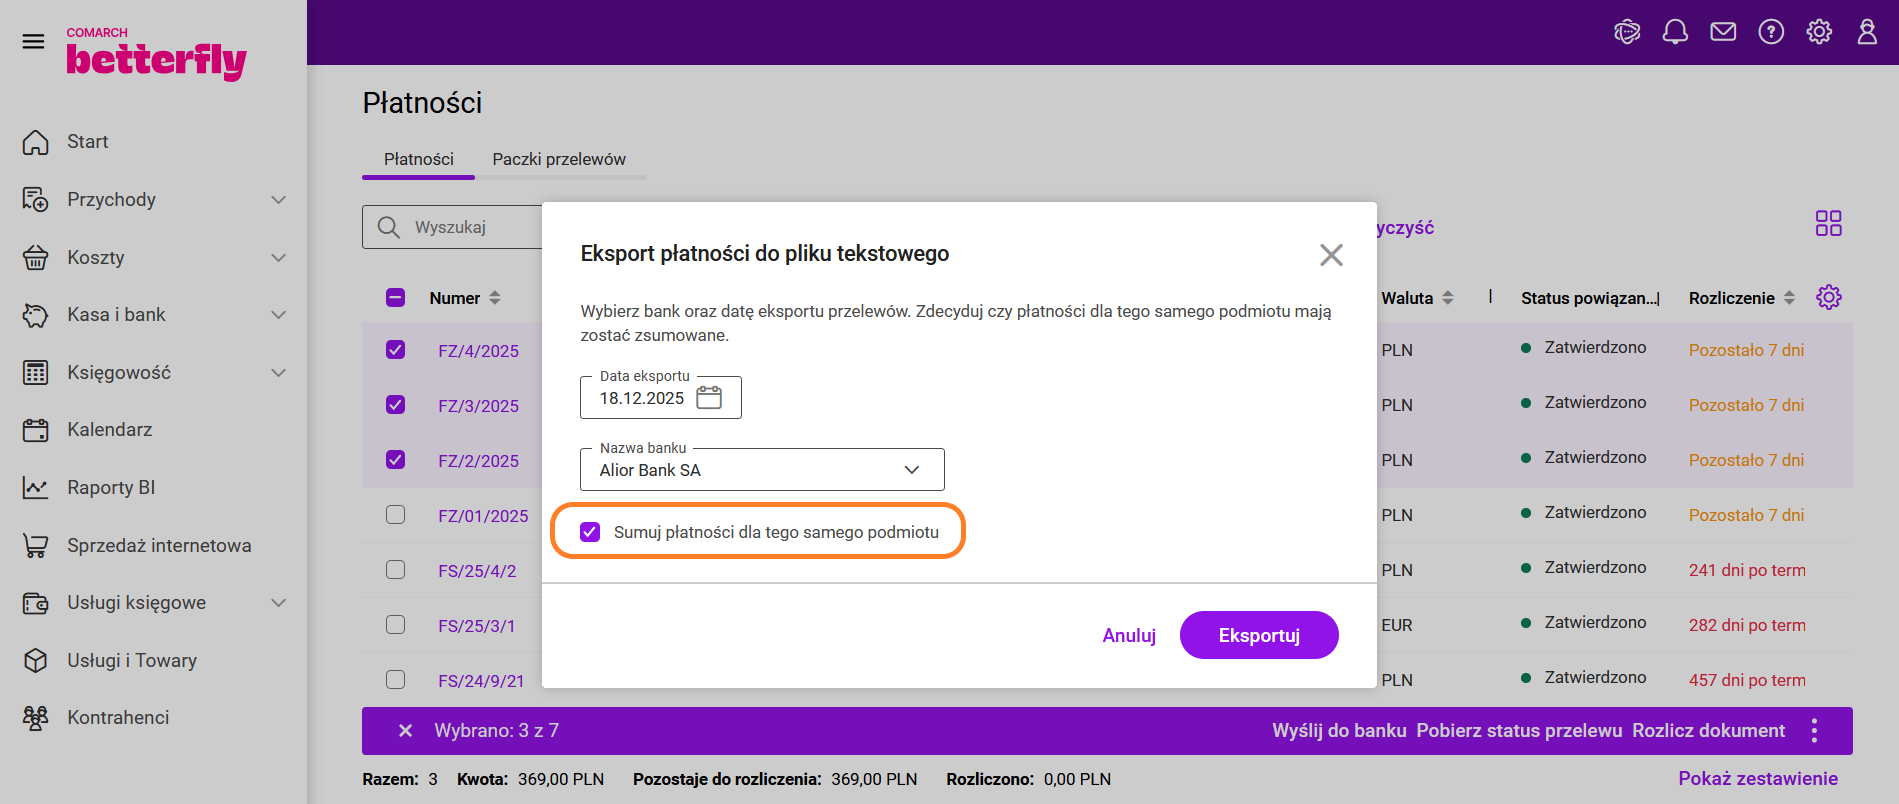
Task: Open Kontrahenci in the sidebar
Action: click(x=118, y=718)
